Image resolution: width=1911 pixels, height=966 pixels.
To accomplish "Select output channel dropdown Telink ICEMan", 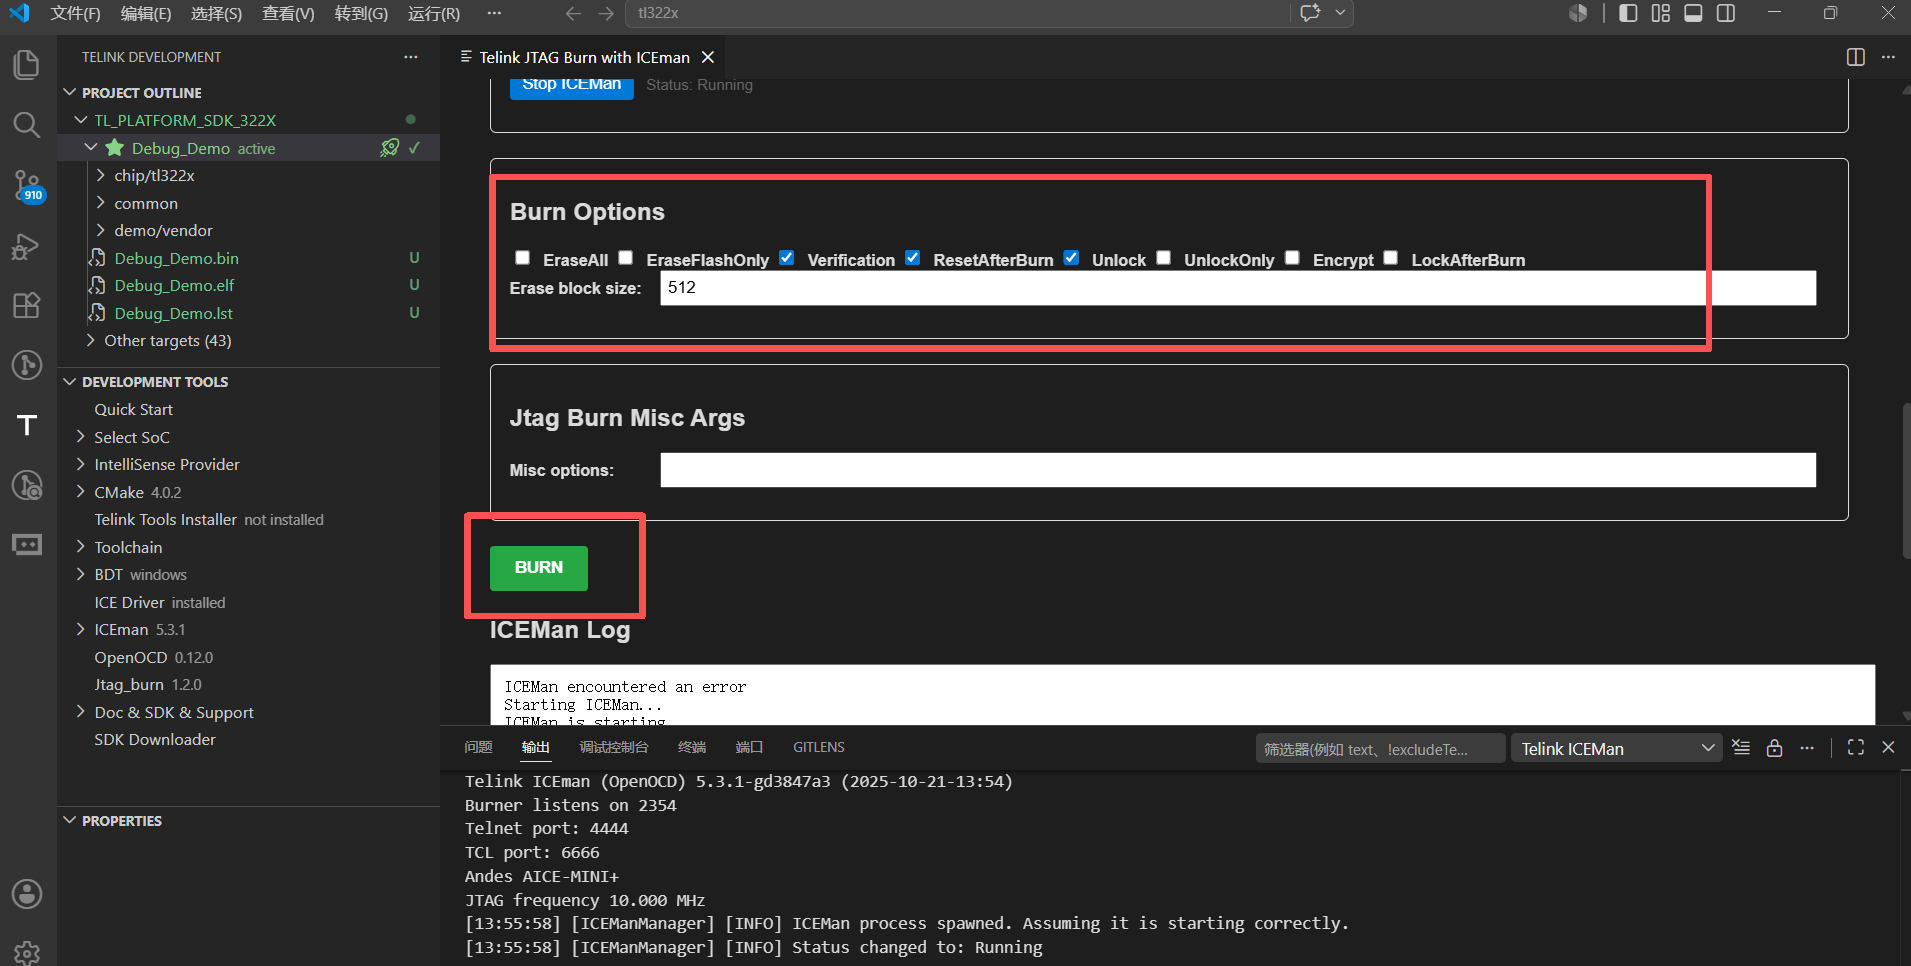I will 1616,749.
